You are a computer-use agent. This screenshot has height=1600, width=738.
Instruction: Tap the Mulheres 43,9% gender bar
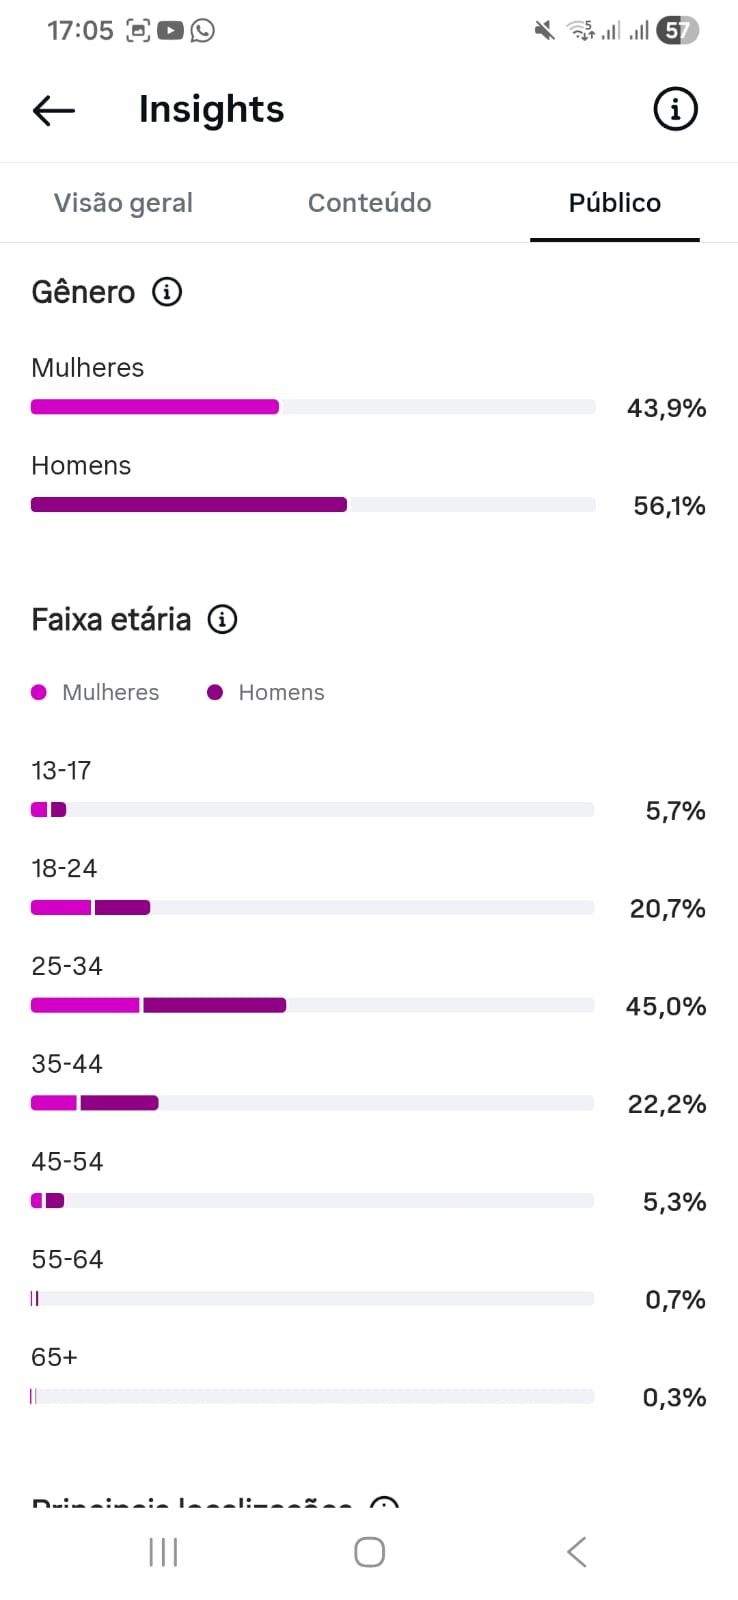313,407
